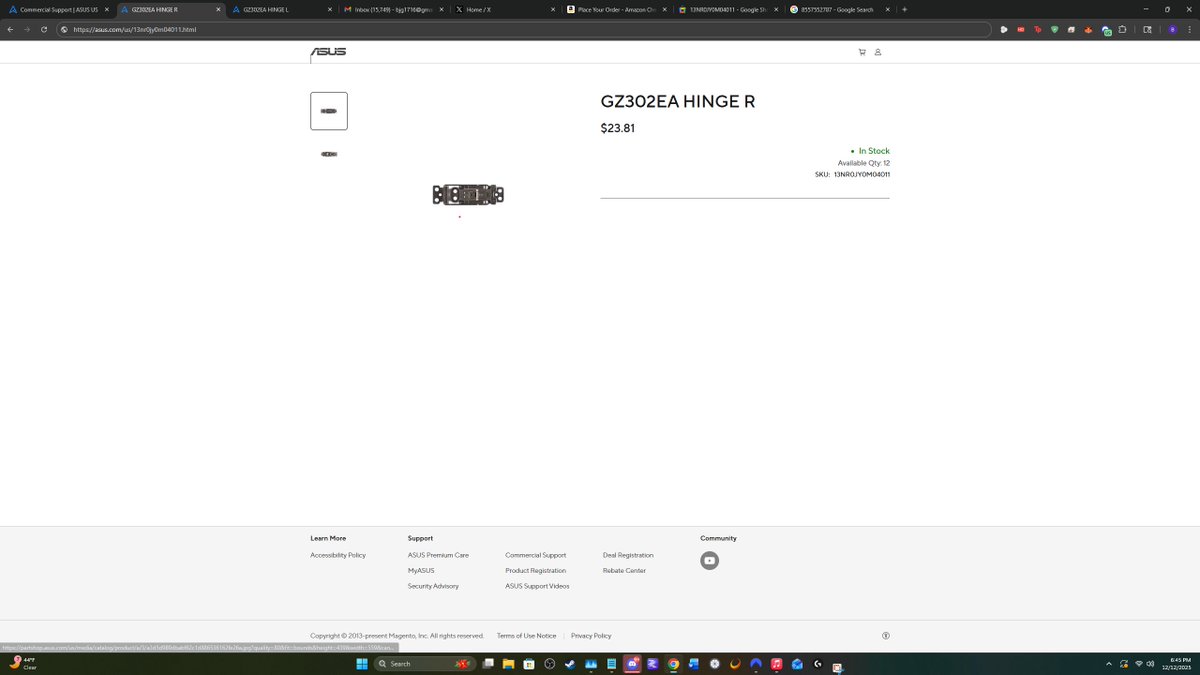
Task: Click the SKU 13NR0JY0M04011 text
Action: (x=852, y=174)
